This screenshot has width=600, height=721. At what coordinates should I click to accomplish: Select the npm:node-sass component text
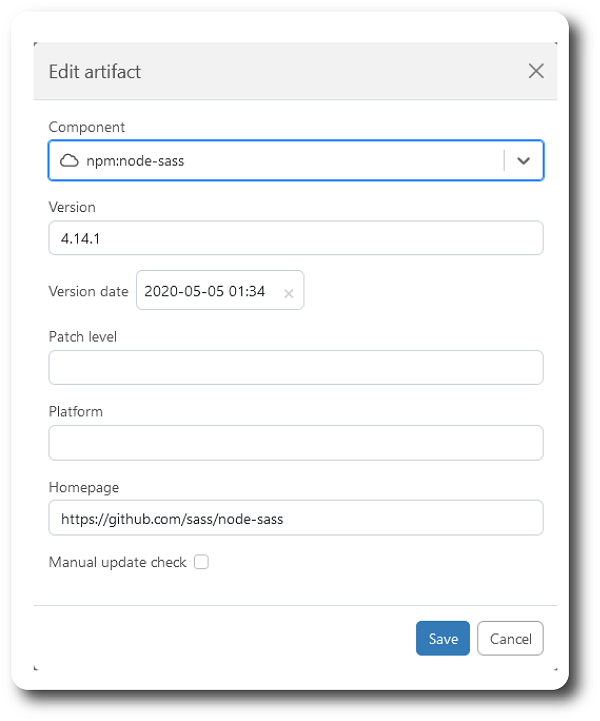pyautogui.click(x=135, y=161)
